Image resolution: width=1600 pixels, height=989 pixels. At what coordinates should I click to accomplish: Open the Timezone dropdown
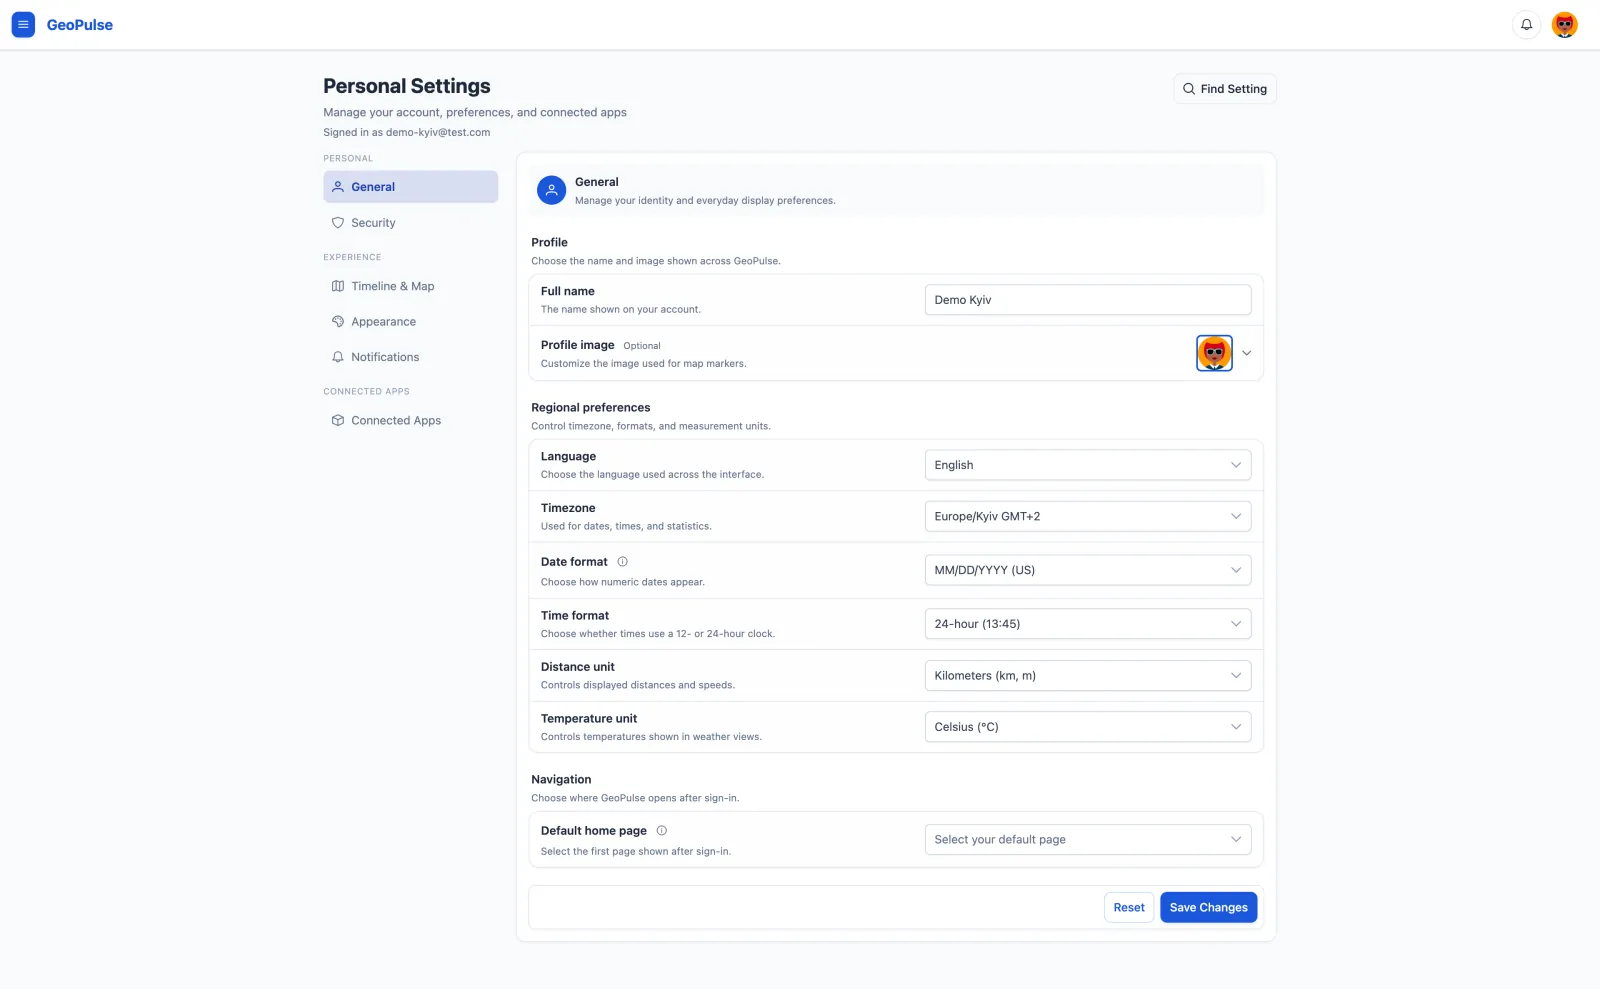pos(1087,516)
